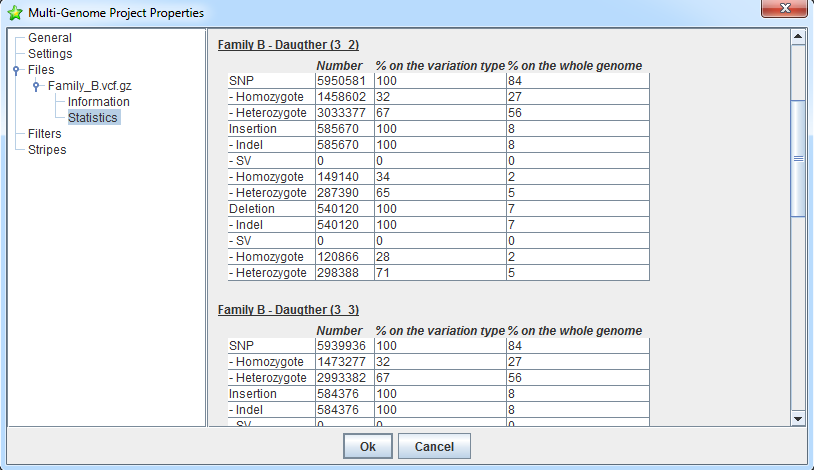
Task: Click the star icon in the title bar
Action: click(x=15, y=13)
